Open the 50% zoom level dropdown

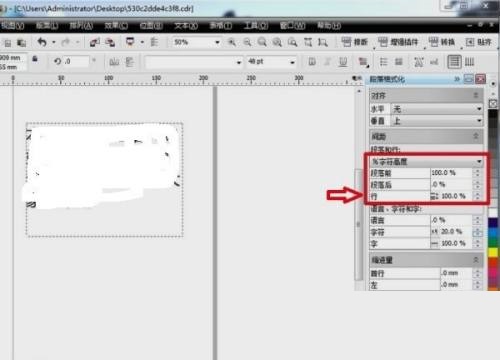pyautogui.click(x=217, y=42)
